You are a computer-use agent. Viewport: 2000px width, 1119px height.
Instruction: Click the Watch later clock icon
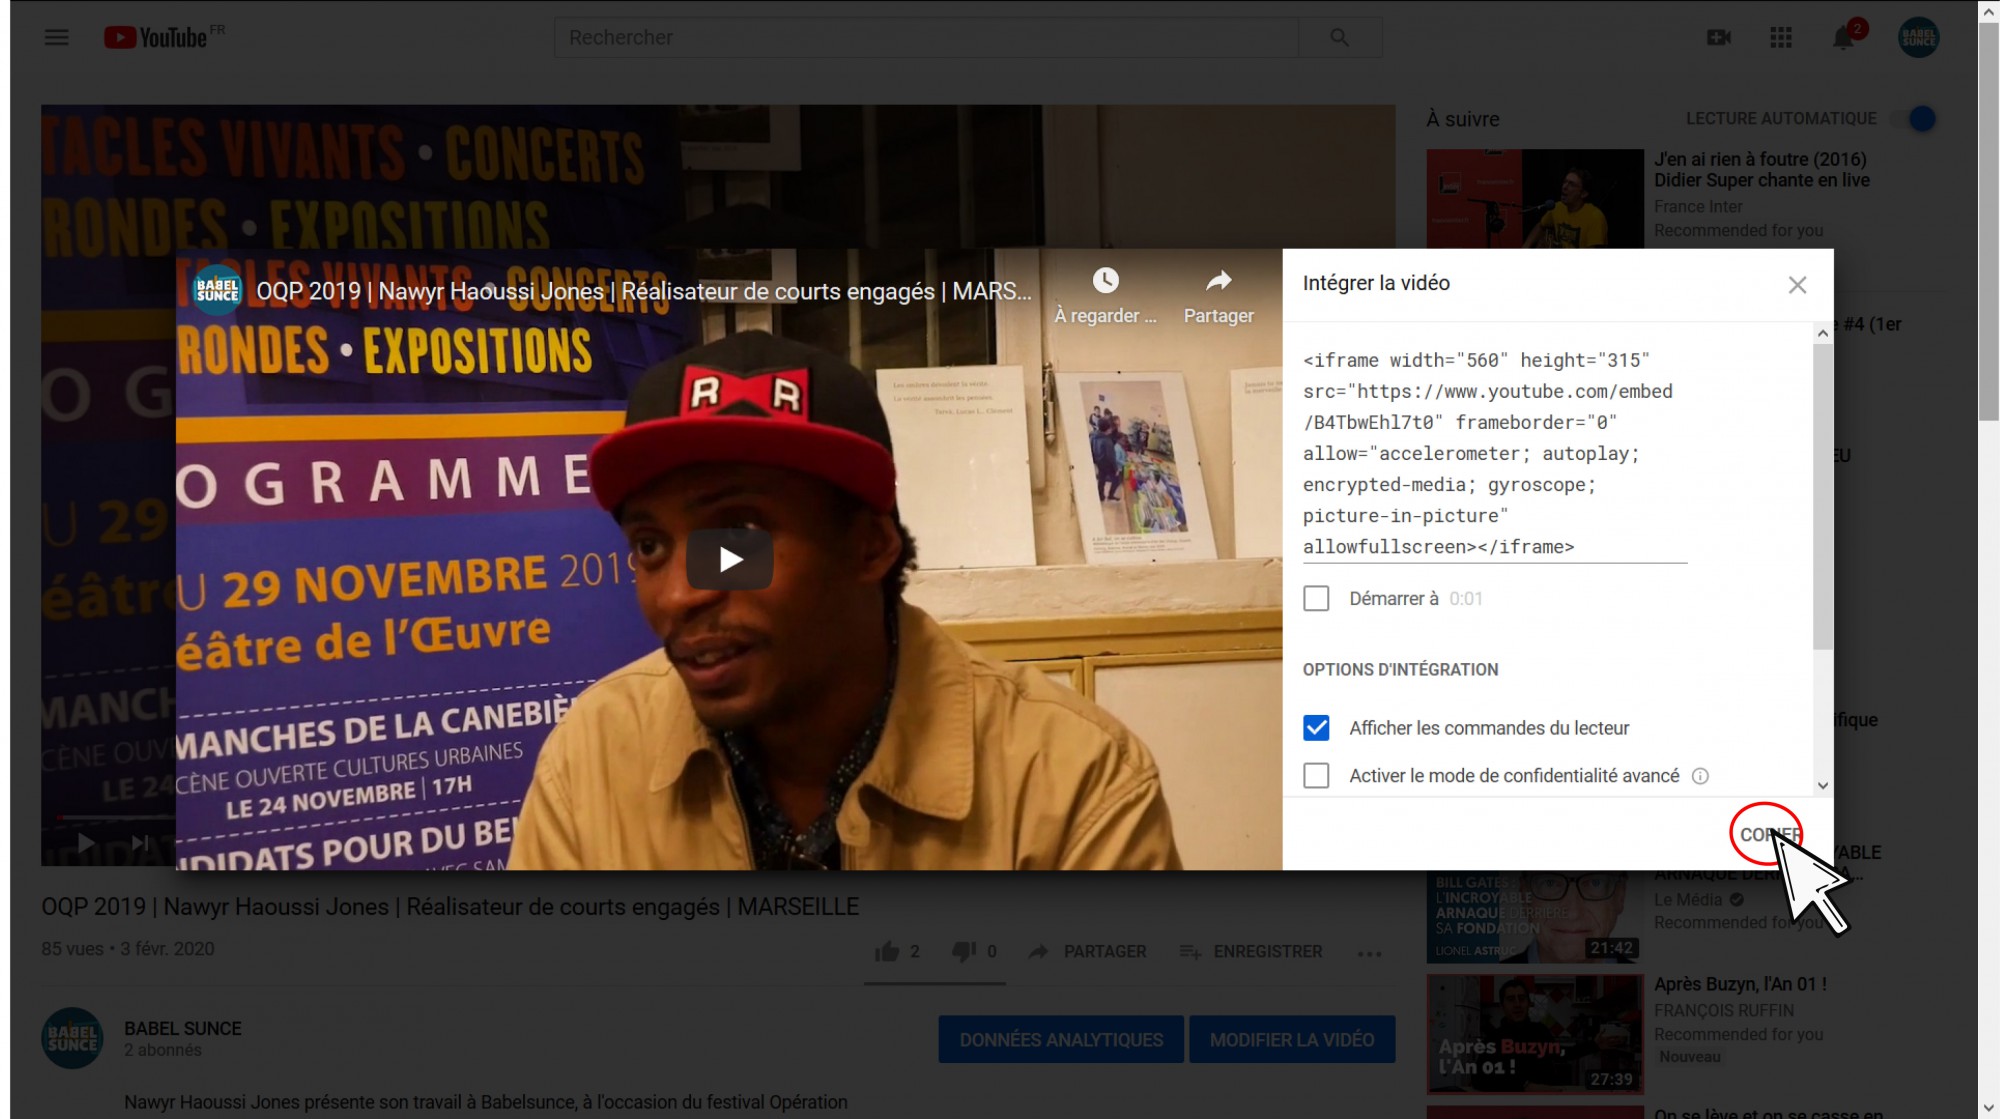coord(1105,281)
